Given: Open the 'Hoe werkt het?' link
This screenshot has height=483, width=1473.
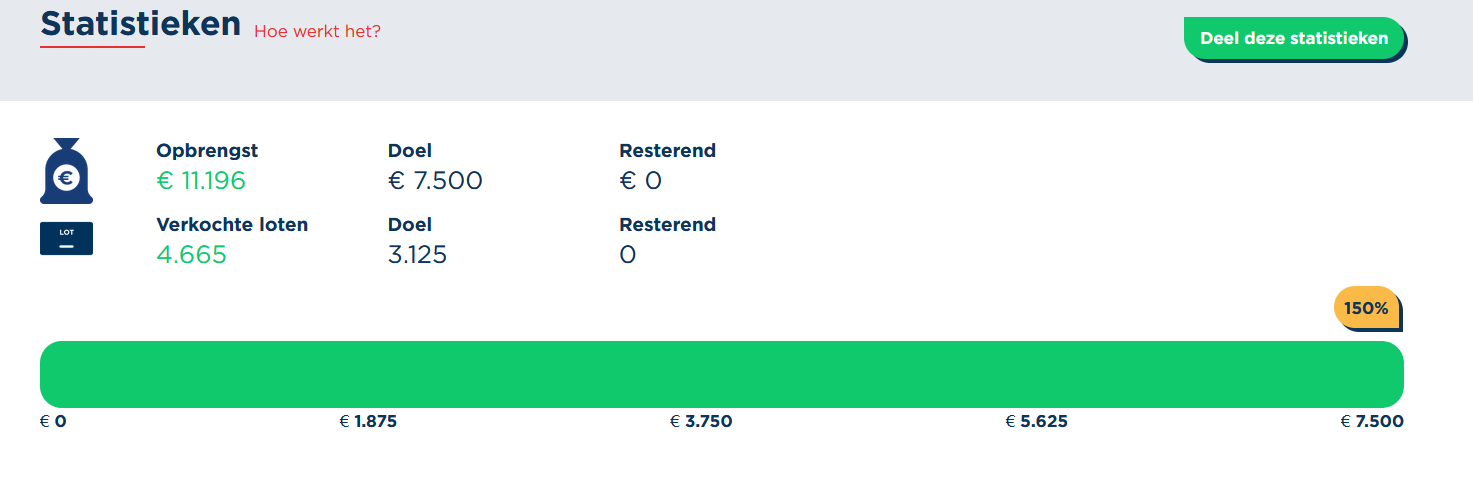Looking at the screenshot, I should 317,31.
